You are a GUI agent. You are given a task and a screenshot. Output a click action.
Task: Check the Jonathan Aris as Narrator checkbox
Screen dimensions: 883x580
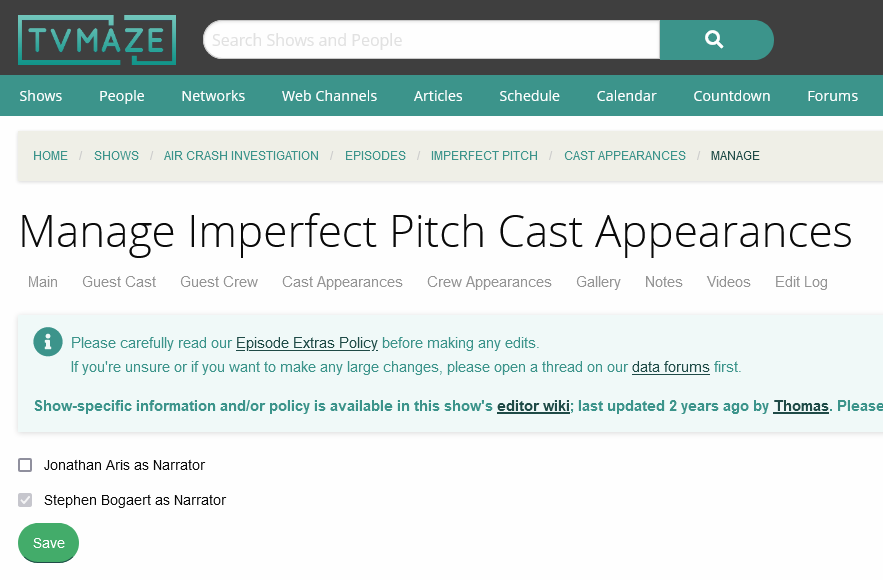coord(26,465)
